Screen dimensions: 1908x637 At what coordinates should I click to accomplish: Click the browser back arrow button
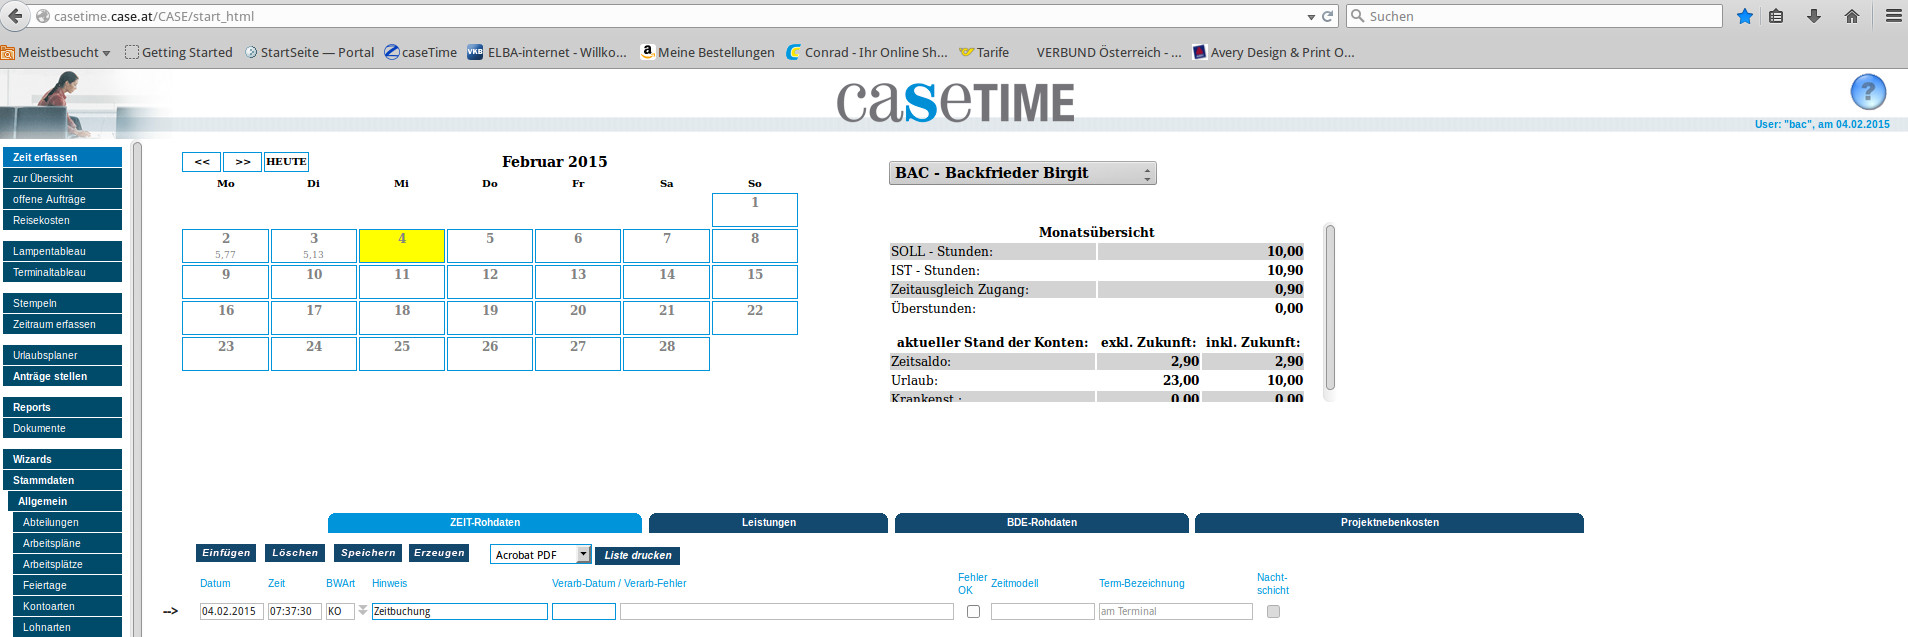click(x=15, y=16)
